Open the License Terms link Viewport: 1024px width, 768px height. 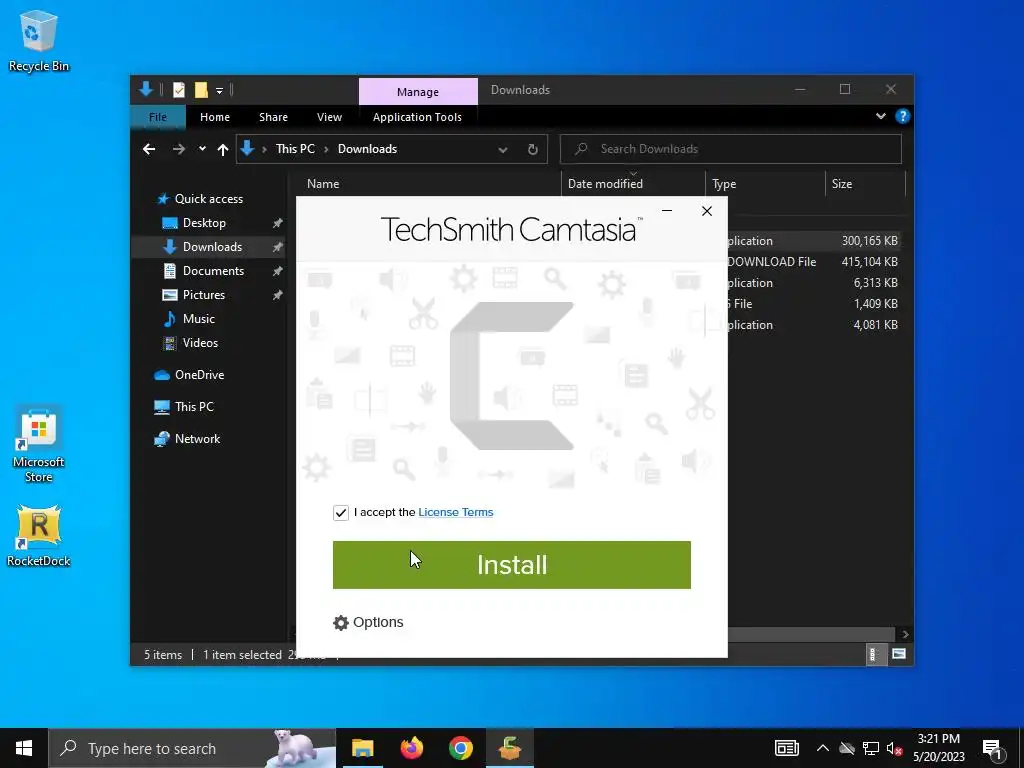point(455,512)
